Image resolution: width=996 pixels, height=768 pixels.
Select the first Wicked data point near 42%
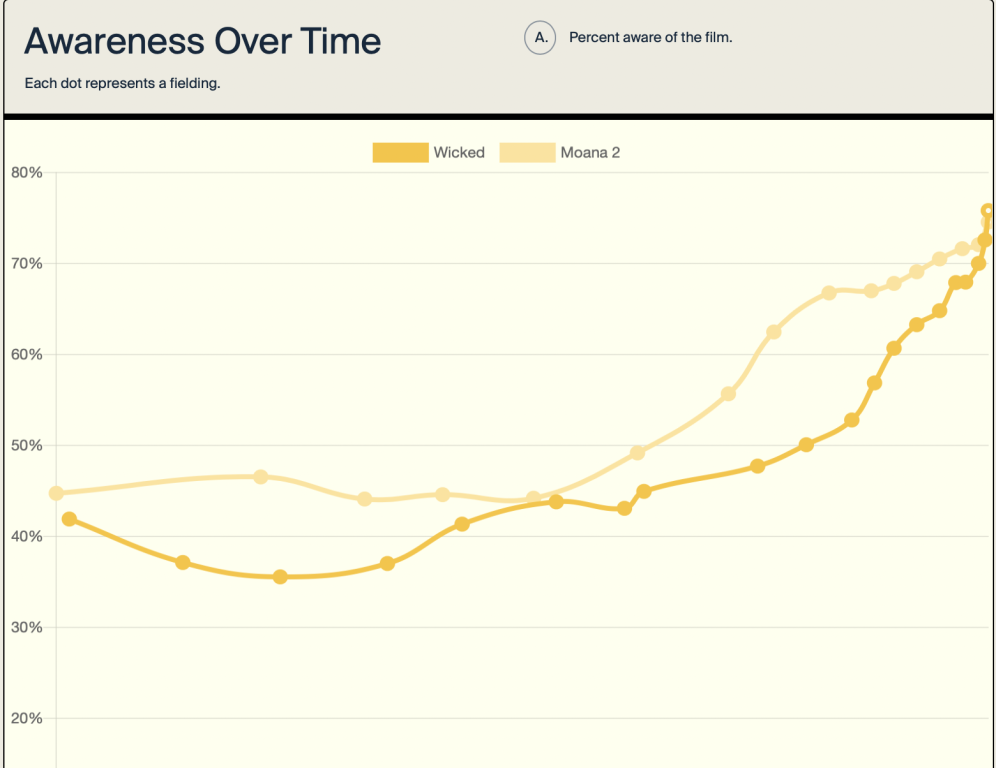point(69,519)
